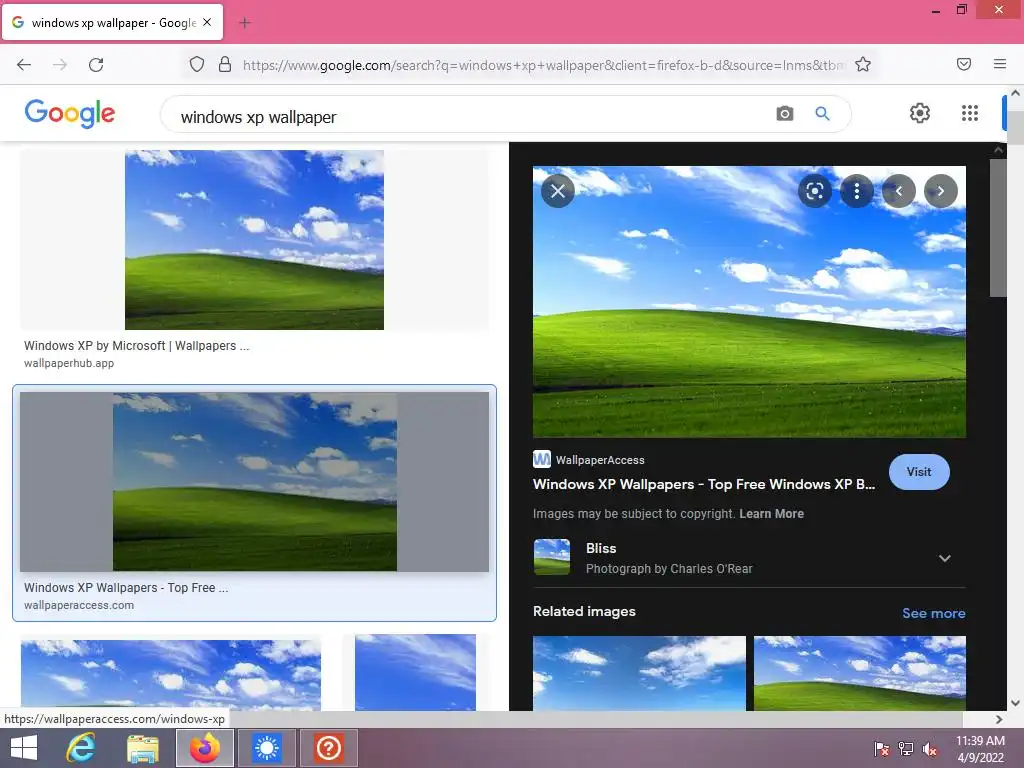Image resolution: width=1024 pixels, height=768 pixels.
Task: Click the page scroll down arrow
Action: [1015, 703]
